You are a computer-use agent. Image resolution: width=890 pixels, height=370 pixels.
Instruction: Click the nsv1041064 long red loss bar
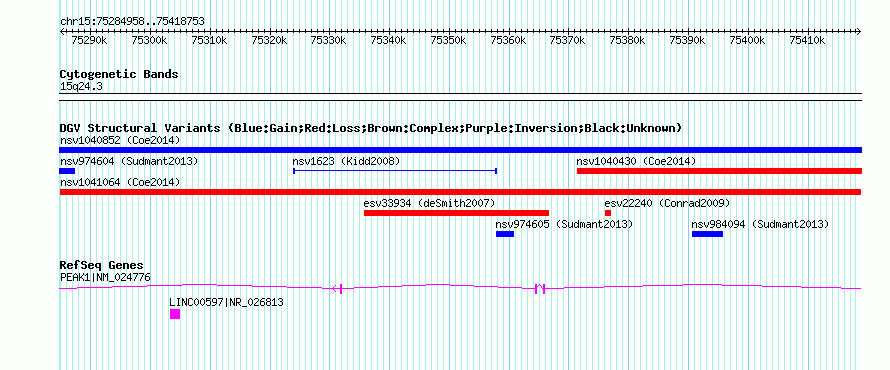(x=460, y=192)
